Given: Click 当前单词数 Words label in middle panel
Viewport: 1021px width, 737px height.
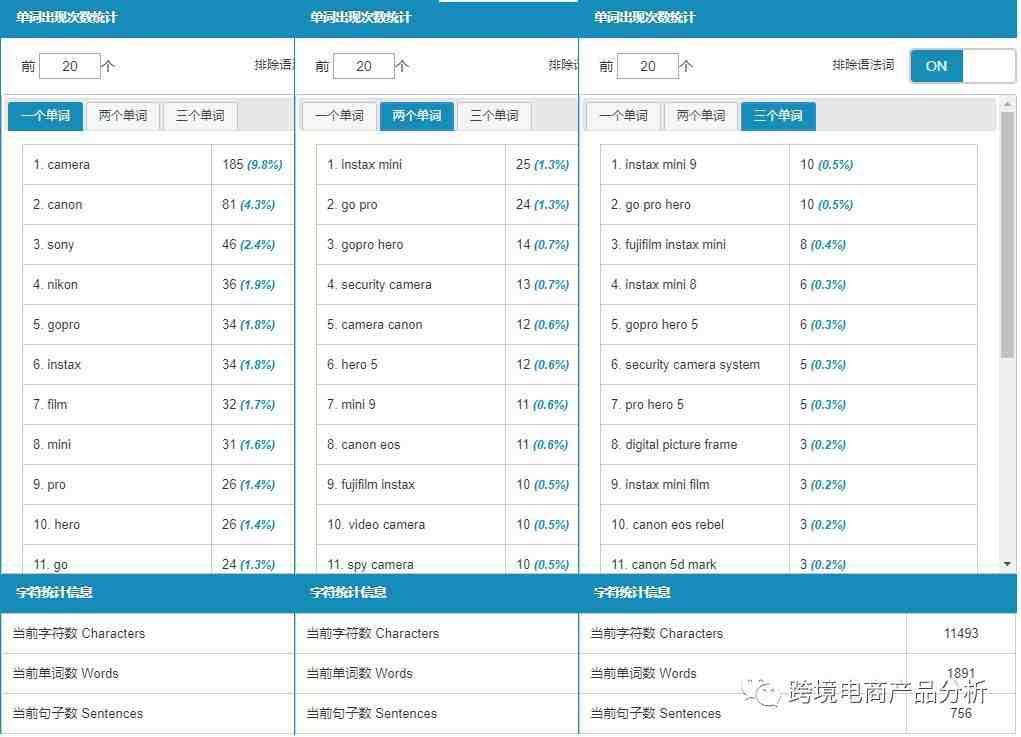Looking at the screenshot, I should 359,673.
